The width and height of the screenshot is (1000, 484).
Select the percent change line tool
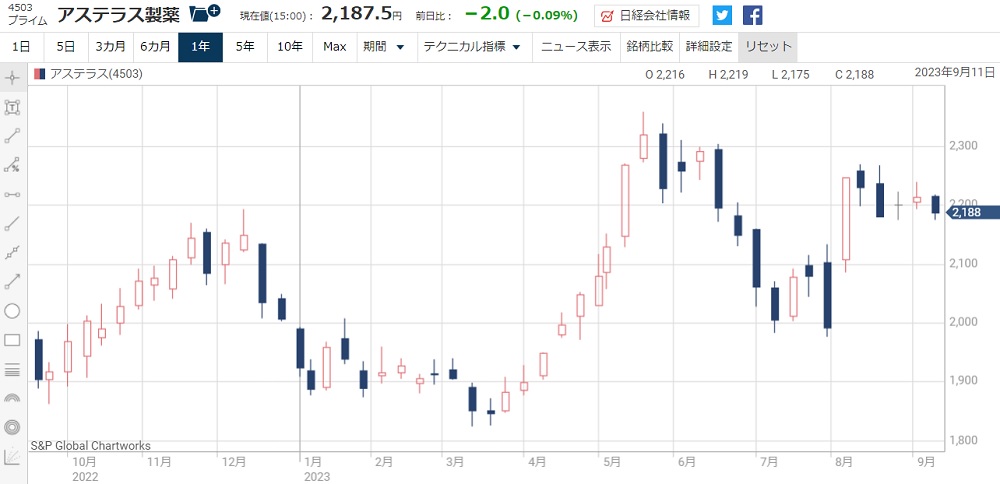12,165
